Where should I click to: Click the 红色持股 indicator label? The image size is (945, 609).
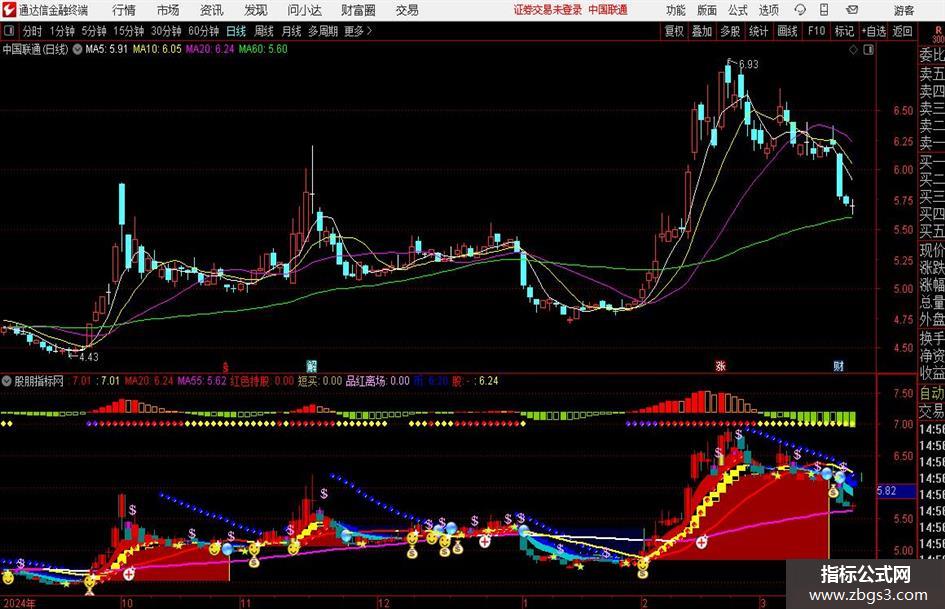point(250,381)
